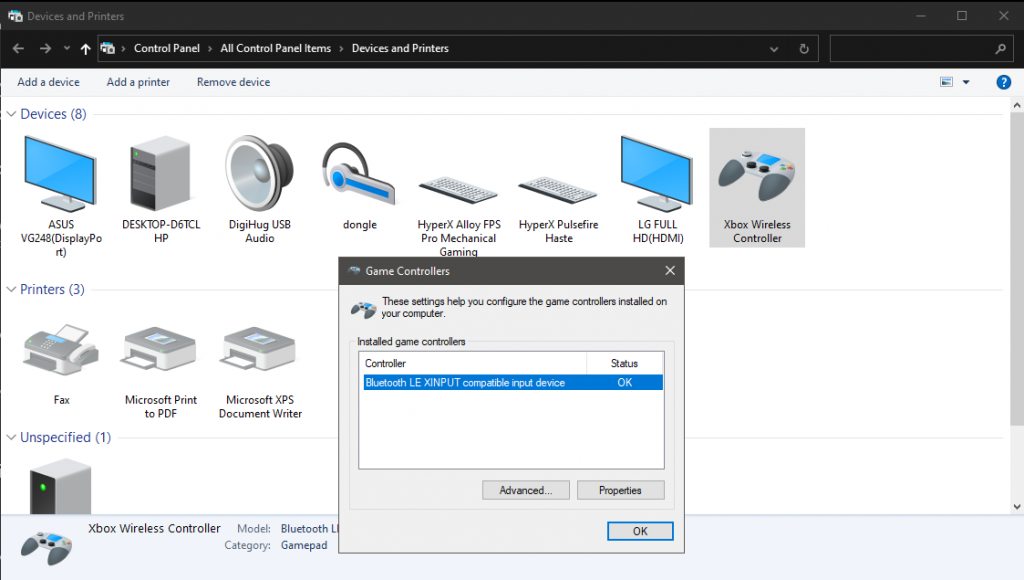
Task: Click the Unspecified (1) group header text
Action: click(65, 438)
